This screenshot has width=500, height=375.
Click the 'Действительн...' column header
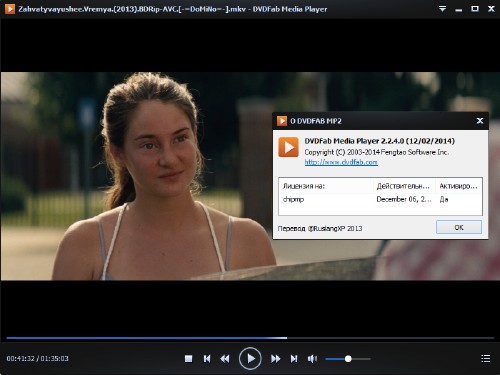(x=404, y=186)
